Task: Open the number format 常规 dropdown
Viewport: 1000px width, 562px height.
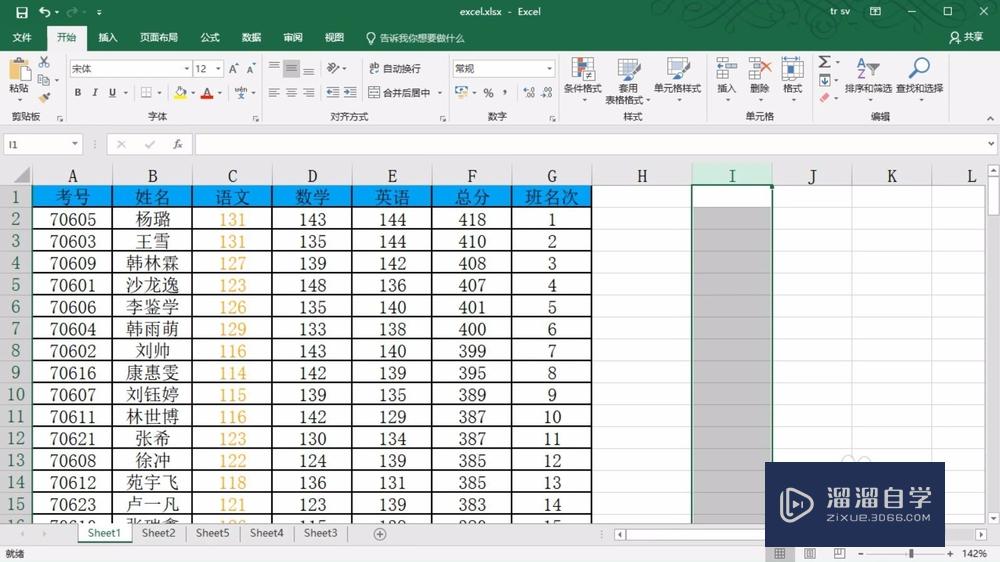Action: coord(549,68)
